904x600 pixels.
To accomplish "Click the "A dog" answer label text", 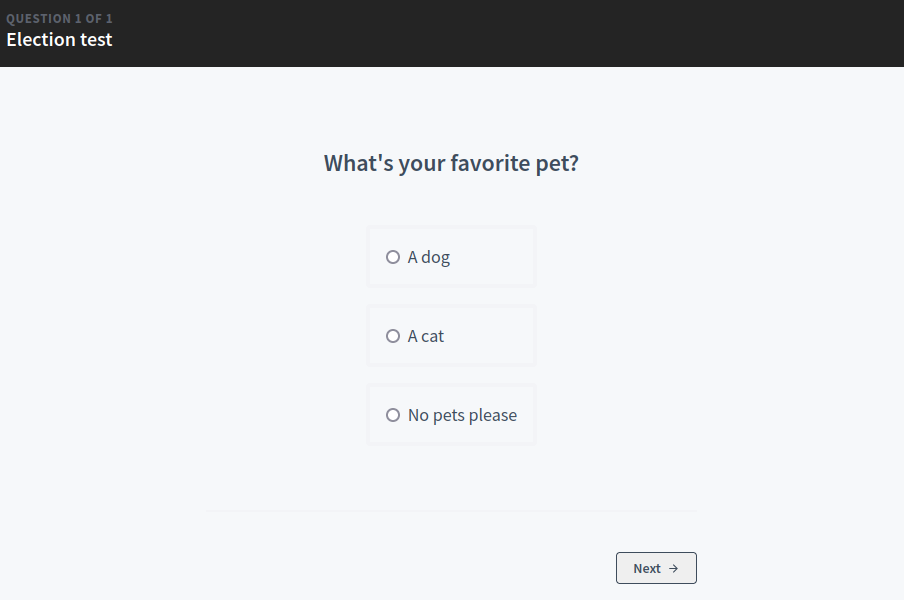I will pyautogui.click(x=429, y=257).
